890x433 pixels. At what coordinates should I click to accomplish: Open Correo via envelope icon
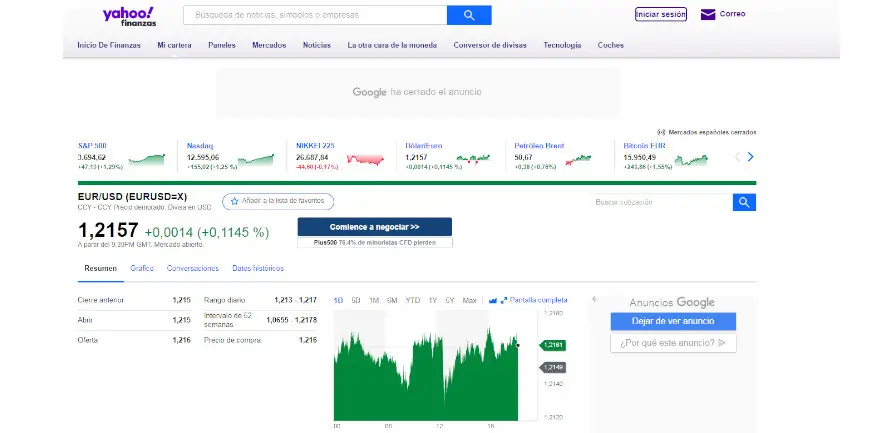[708, 14]
